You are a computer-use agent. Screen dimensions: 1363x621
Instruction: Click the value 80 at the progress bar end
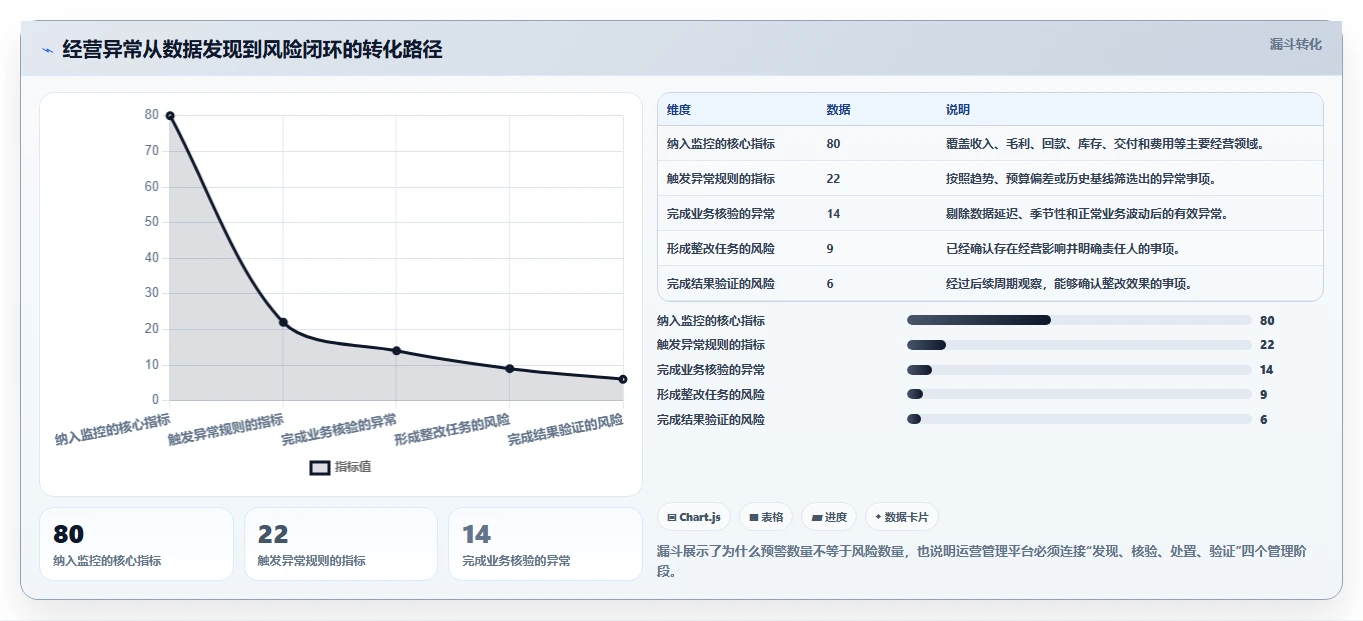click(x=1267, y=321)
